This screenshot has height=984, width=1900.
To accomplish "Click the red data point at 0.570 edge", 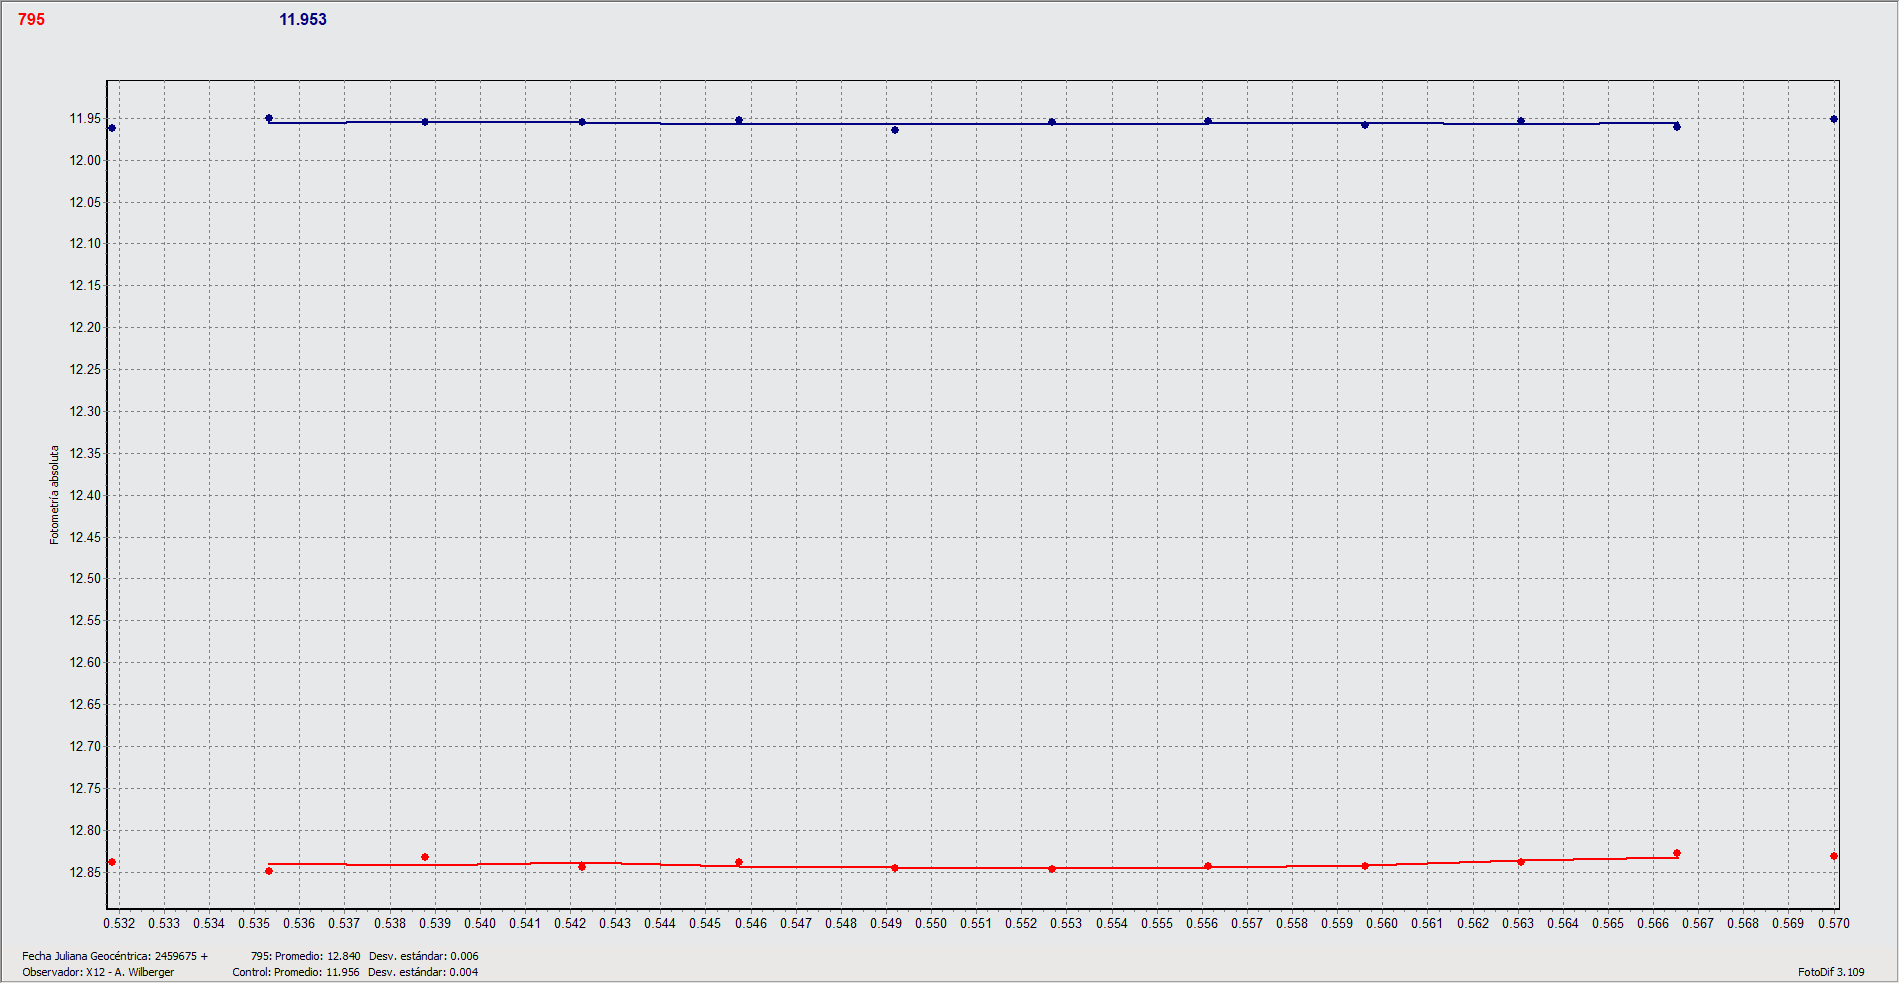I will point(1834,856).
